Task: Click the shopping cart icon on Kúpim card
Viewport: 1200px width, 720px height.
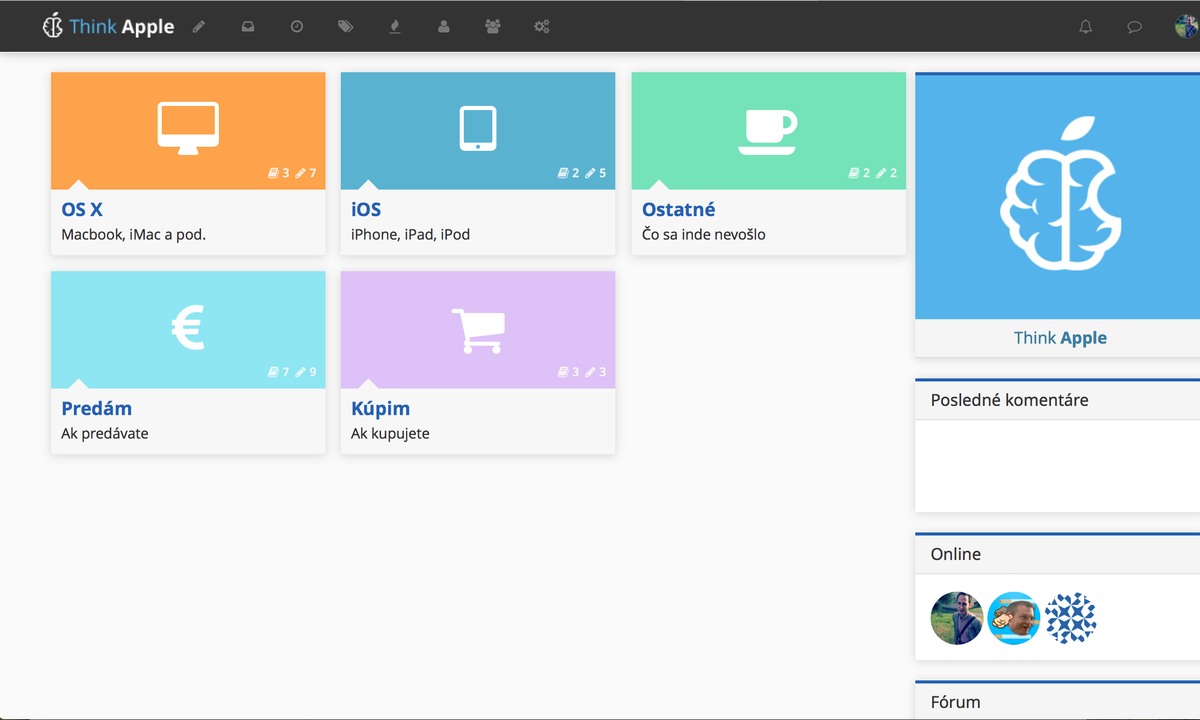Action: pos(478,330)
